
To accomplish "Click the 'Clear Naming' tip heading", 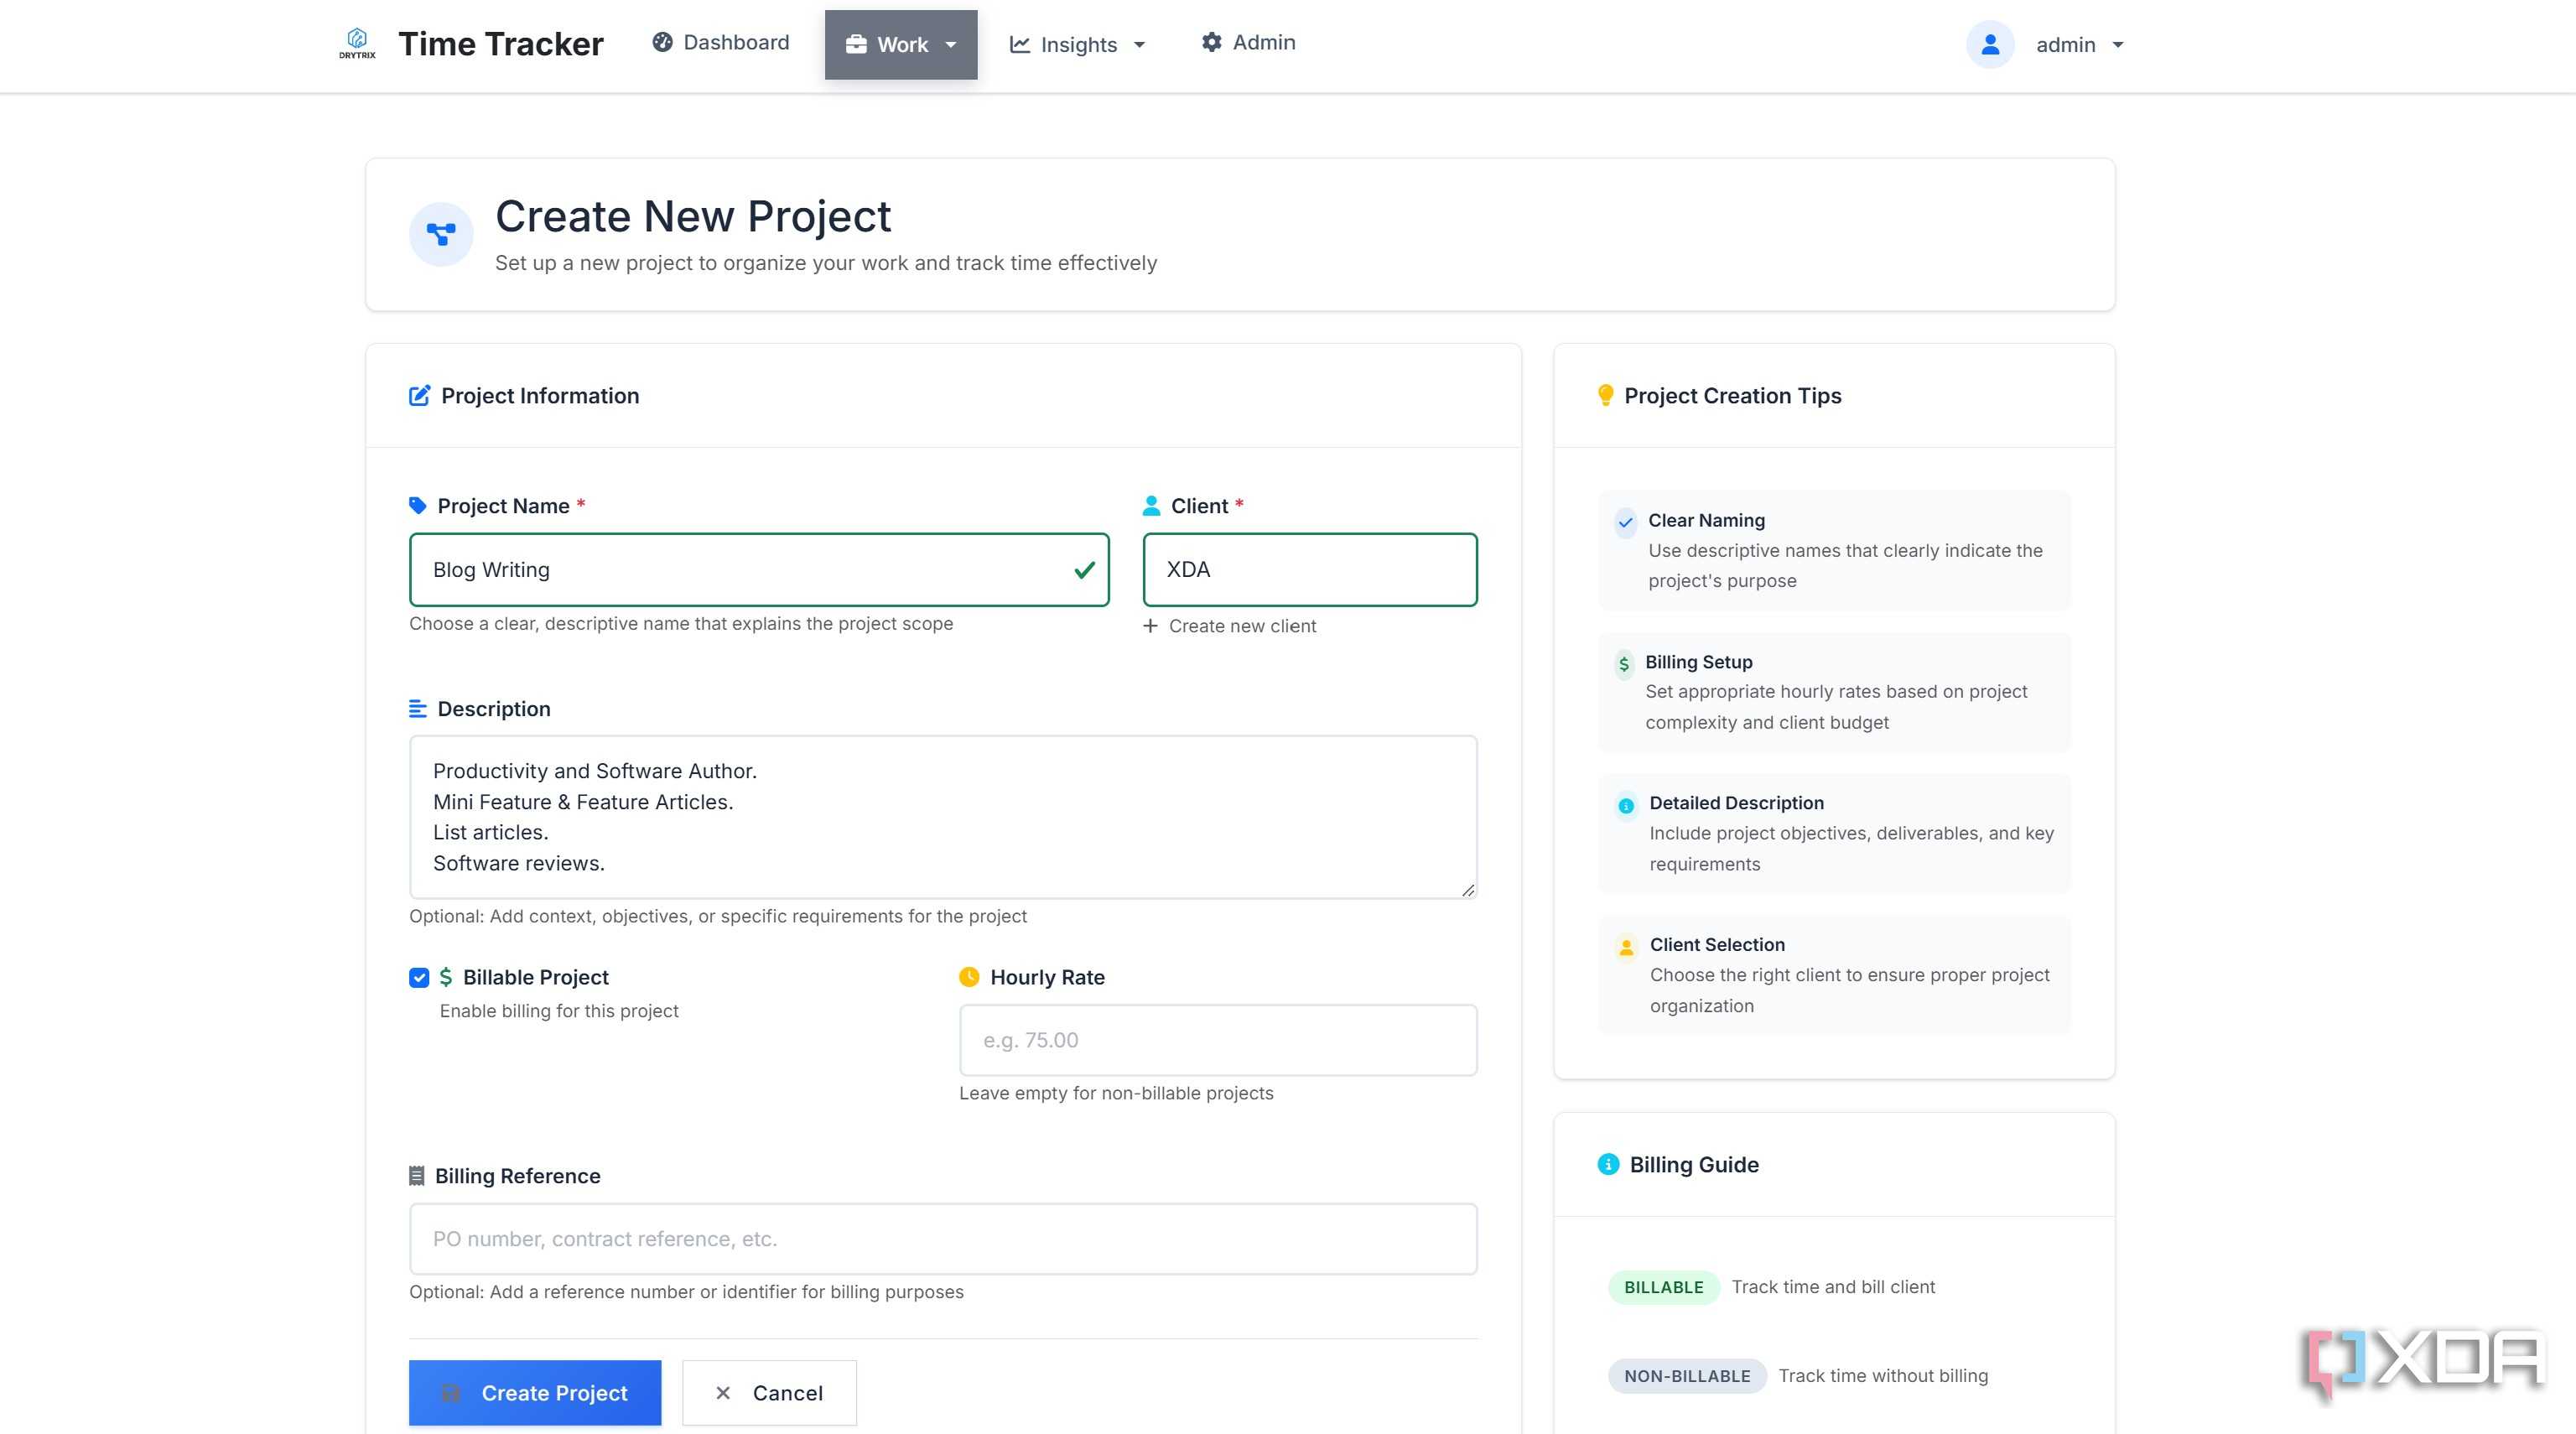I will [x=1706, y=520].
